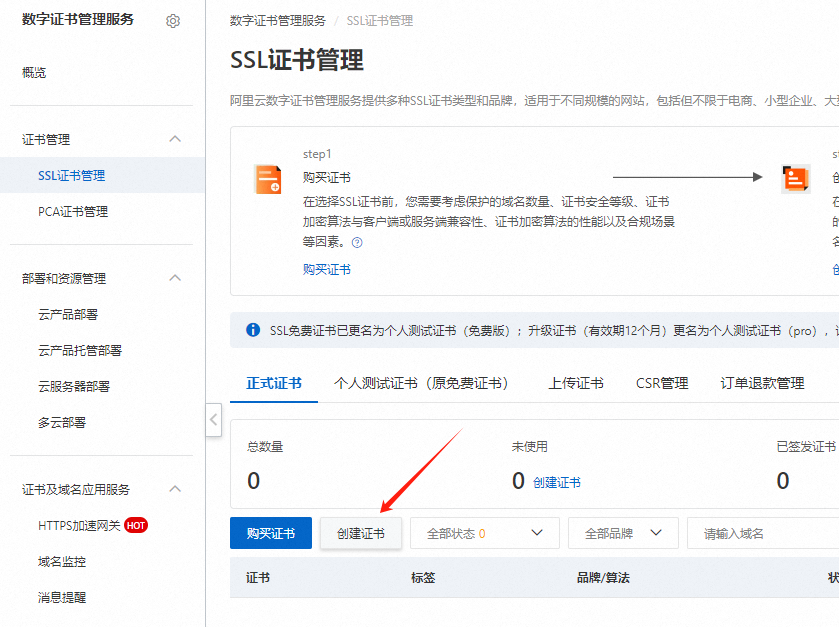Switch to the 上传证书 tab
This screenshot has height=627, width=839.
tap(576, 383)
